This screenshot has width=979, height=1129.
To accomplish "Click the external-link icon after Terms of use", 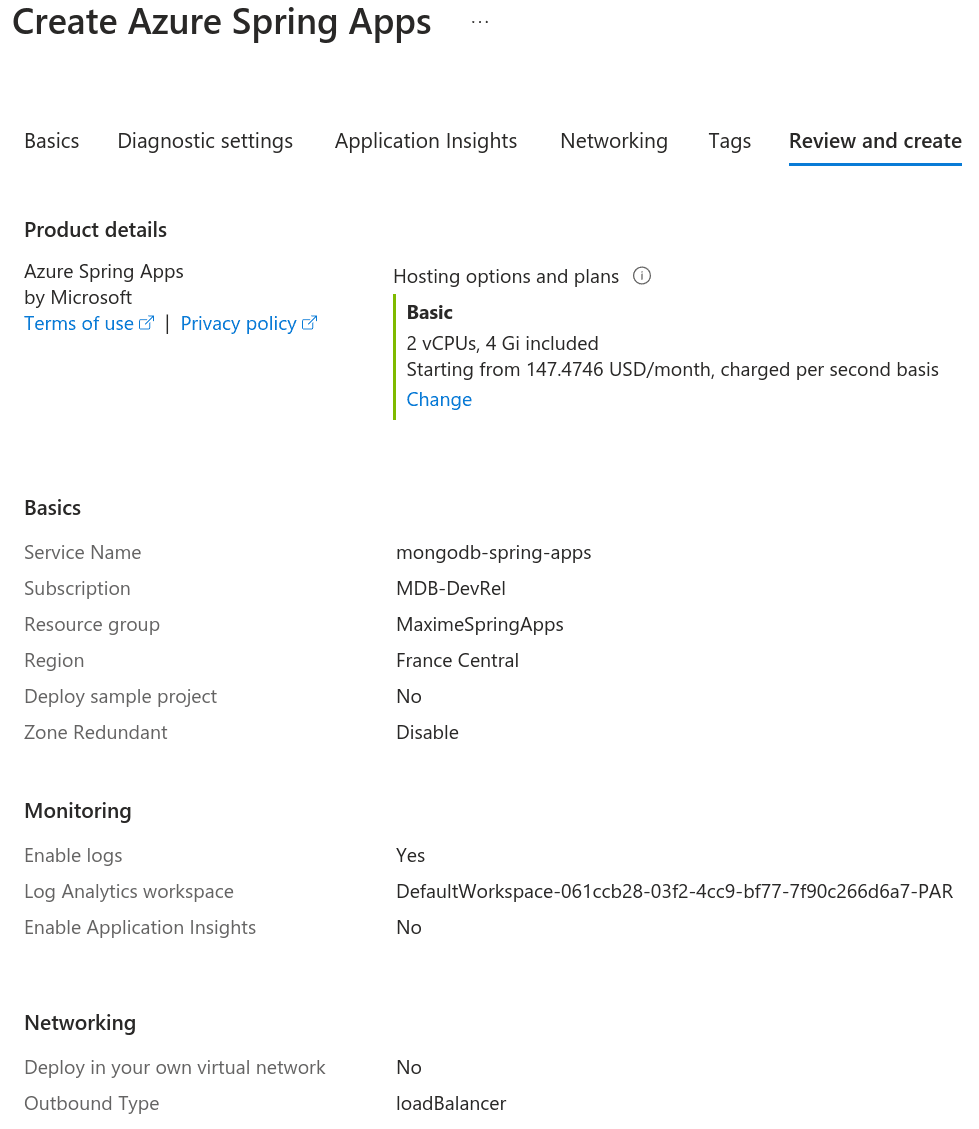I will coord(147,323).
